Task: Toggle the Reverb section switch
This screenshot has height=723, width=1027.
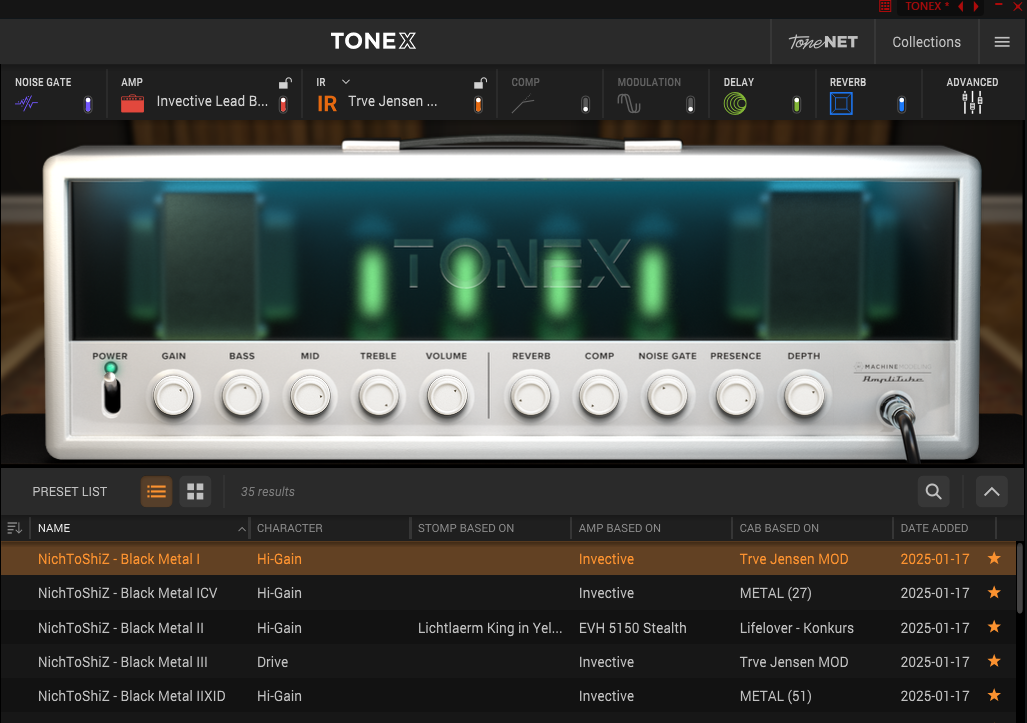Action: point(901,105)
